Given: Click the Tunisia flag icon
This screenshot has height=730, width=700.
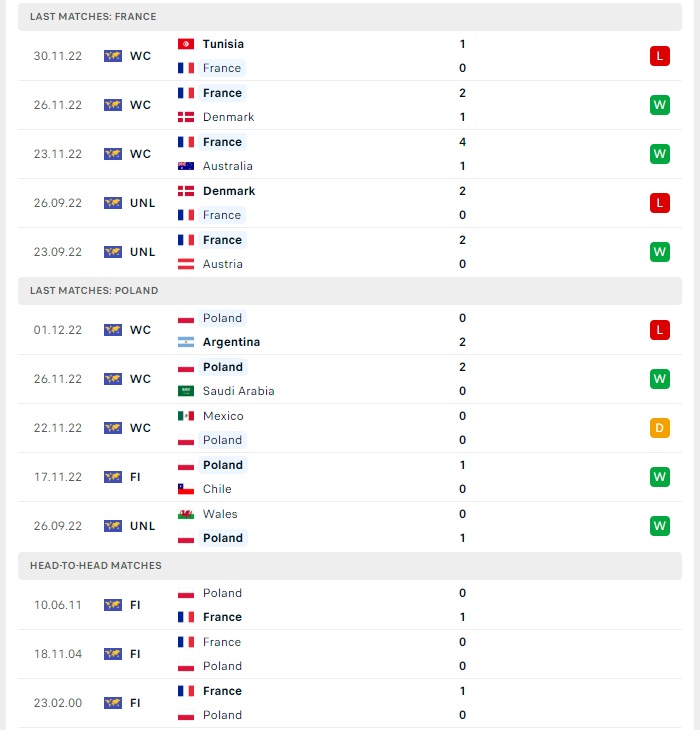Looking at the screenshot, I should pos(186,44).
